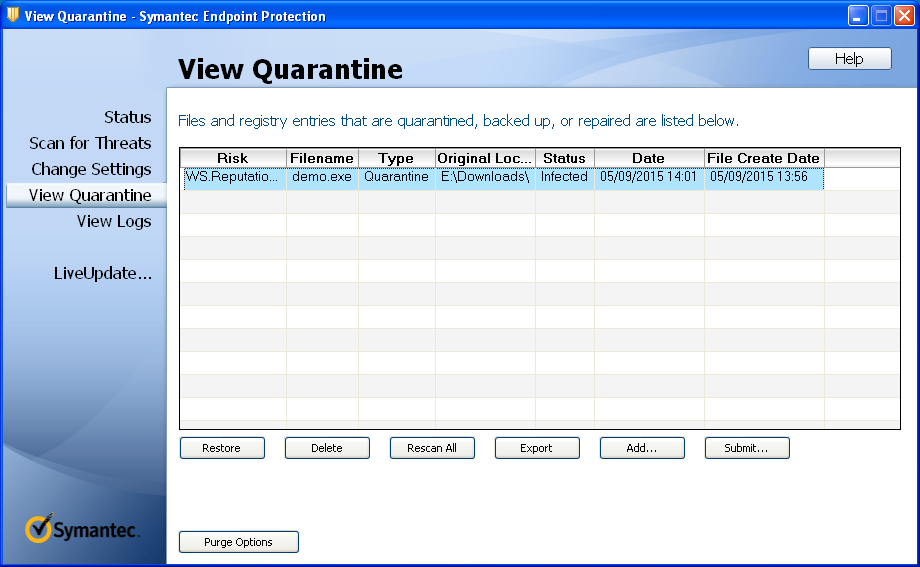Screen dimensions: 920x567
Task: Sort by the Type column header
Action: point(397,158)
